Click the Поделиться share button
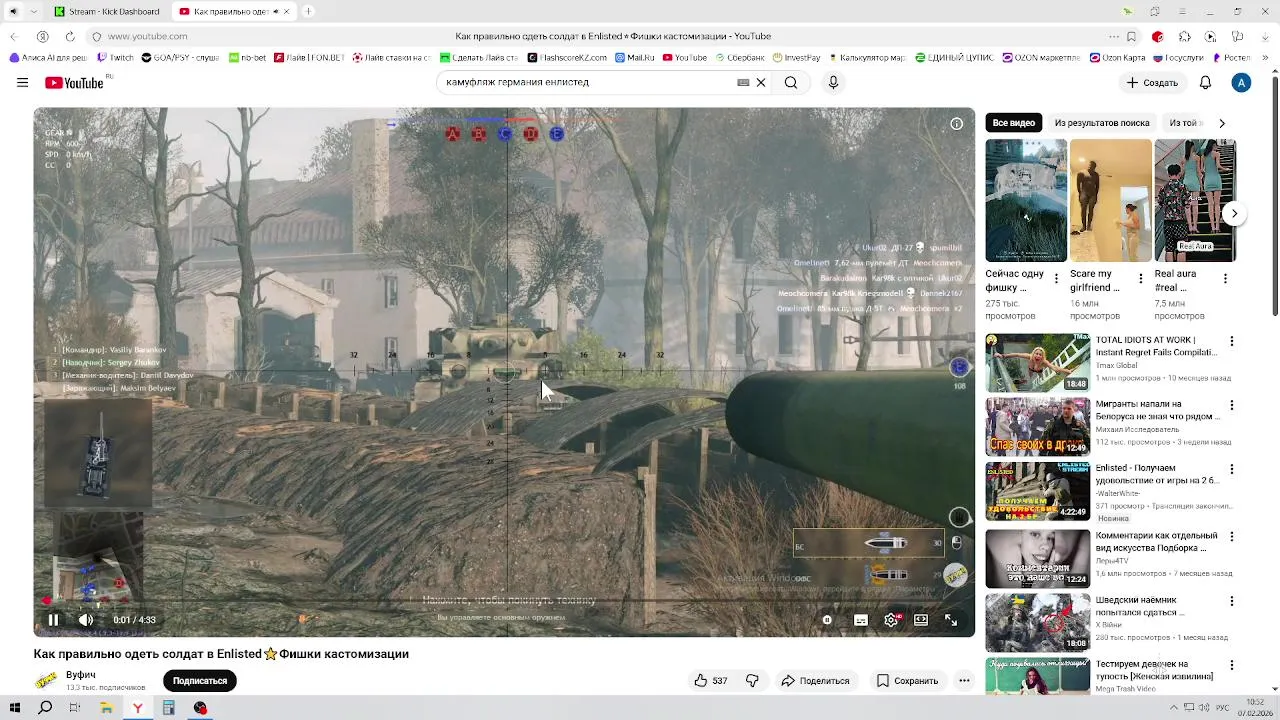1280x720 pixels. [815, 681]
